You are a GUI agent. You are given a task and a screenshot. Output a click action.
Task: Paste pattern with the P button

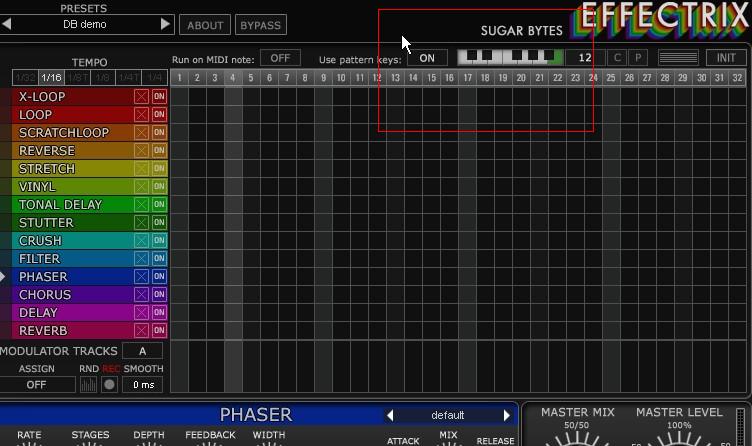pyautogui.click(x=638, y=58)
